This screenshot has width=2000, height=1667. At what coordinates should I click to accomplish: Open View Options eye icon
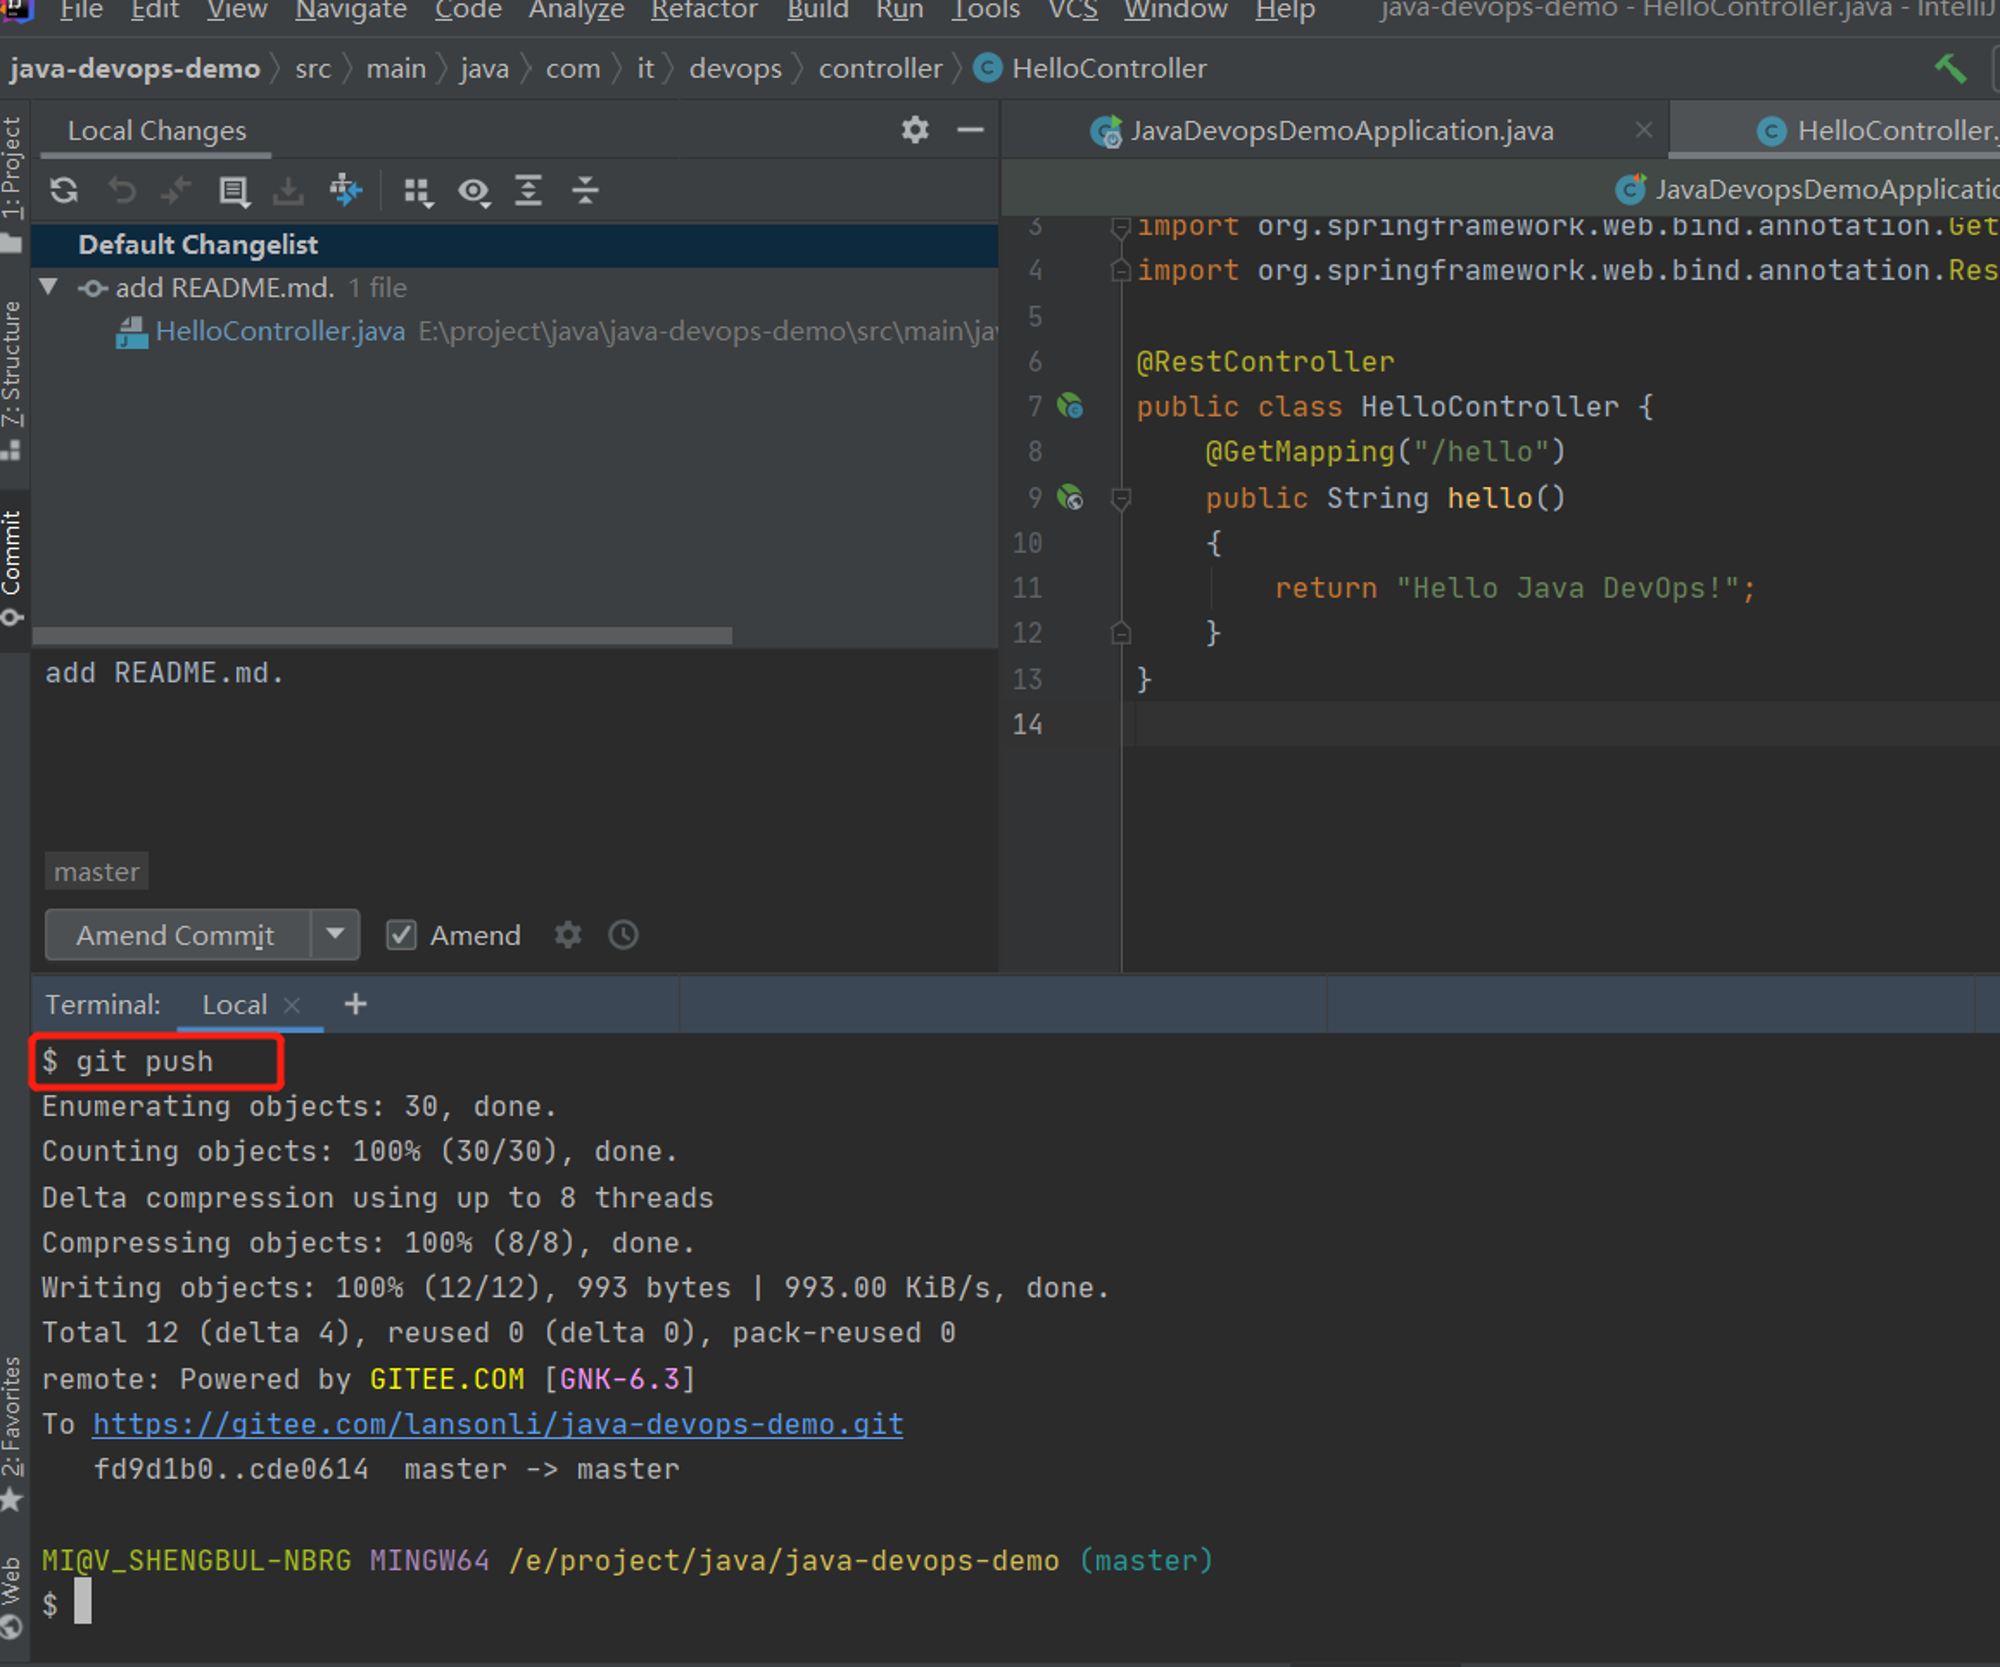tap(474, 190)
